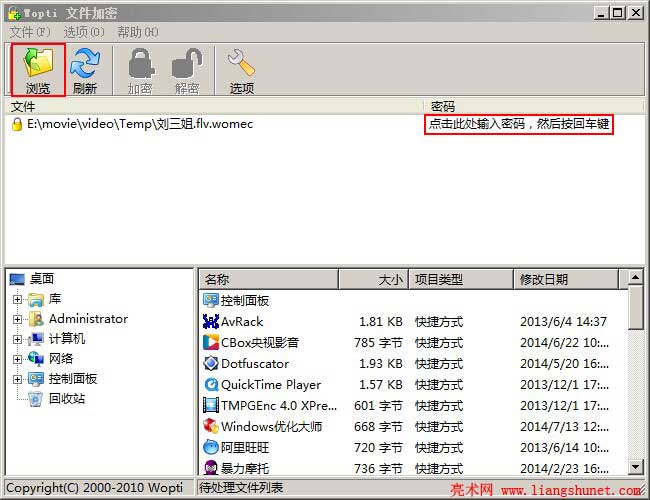
Task: Sort file list by 修改日期 column
Action: [x=566, y=279]
